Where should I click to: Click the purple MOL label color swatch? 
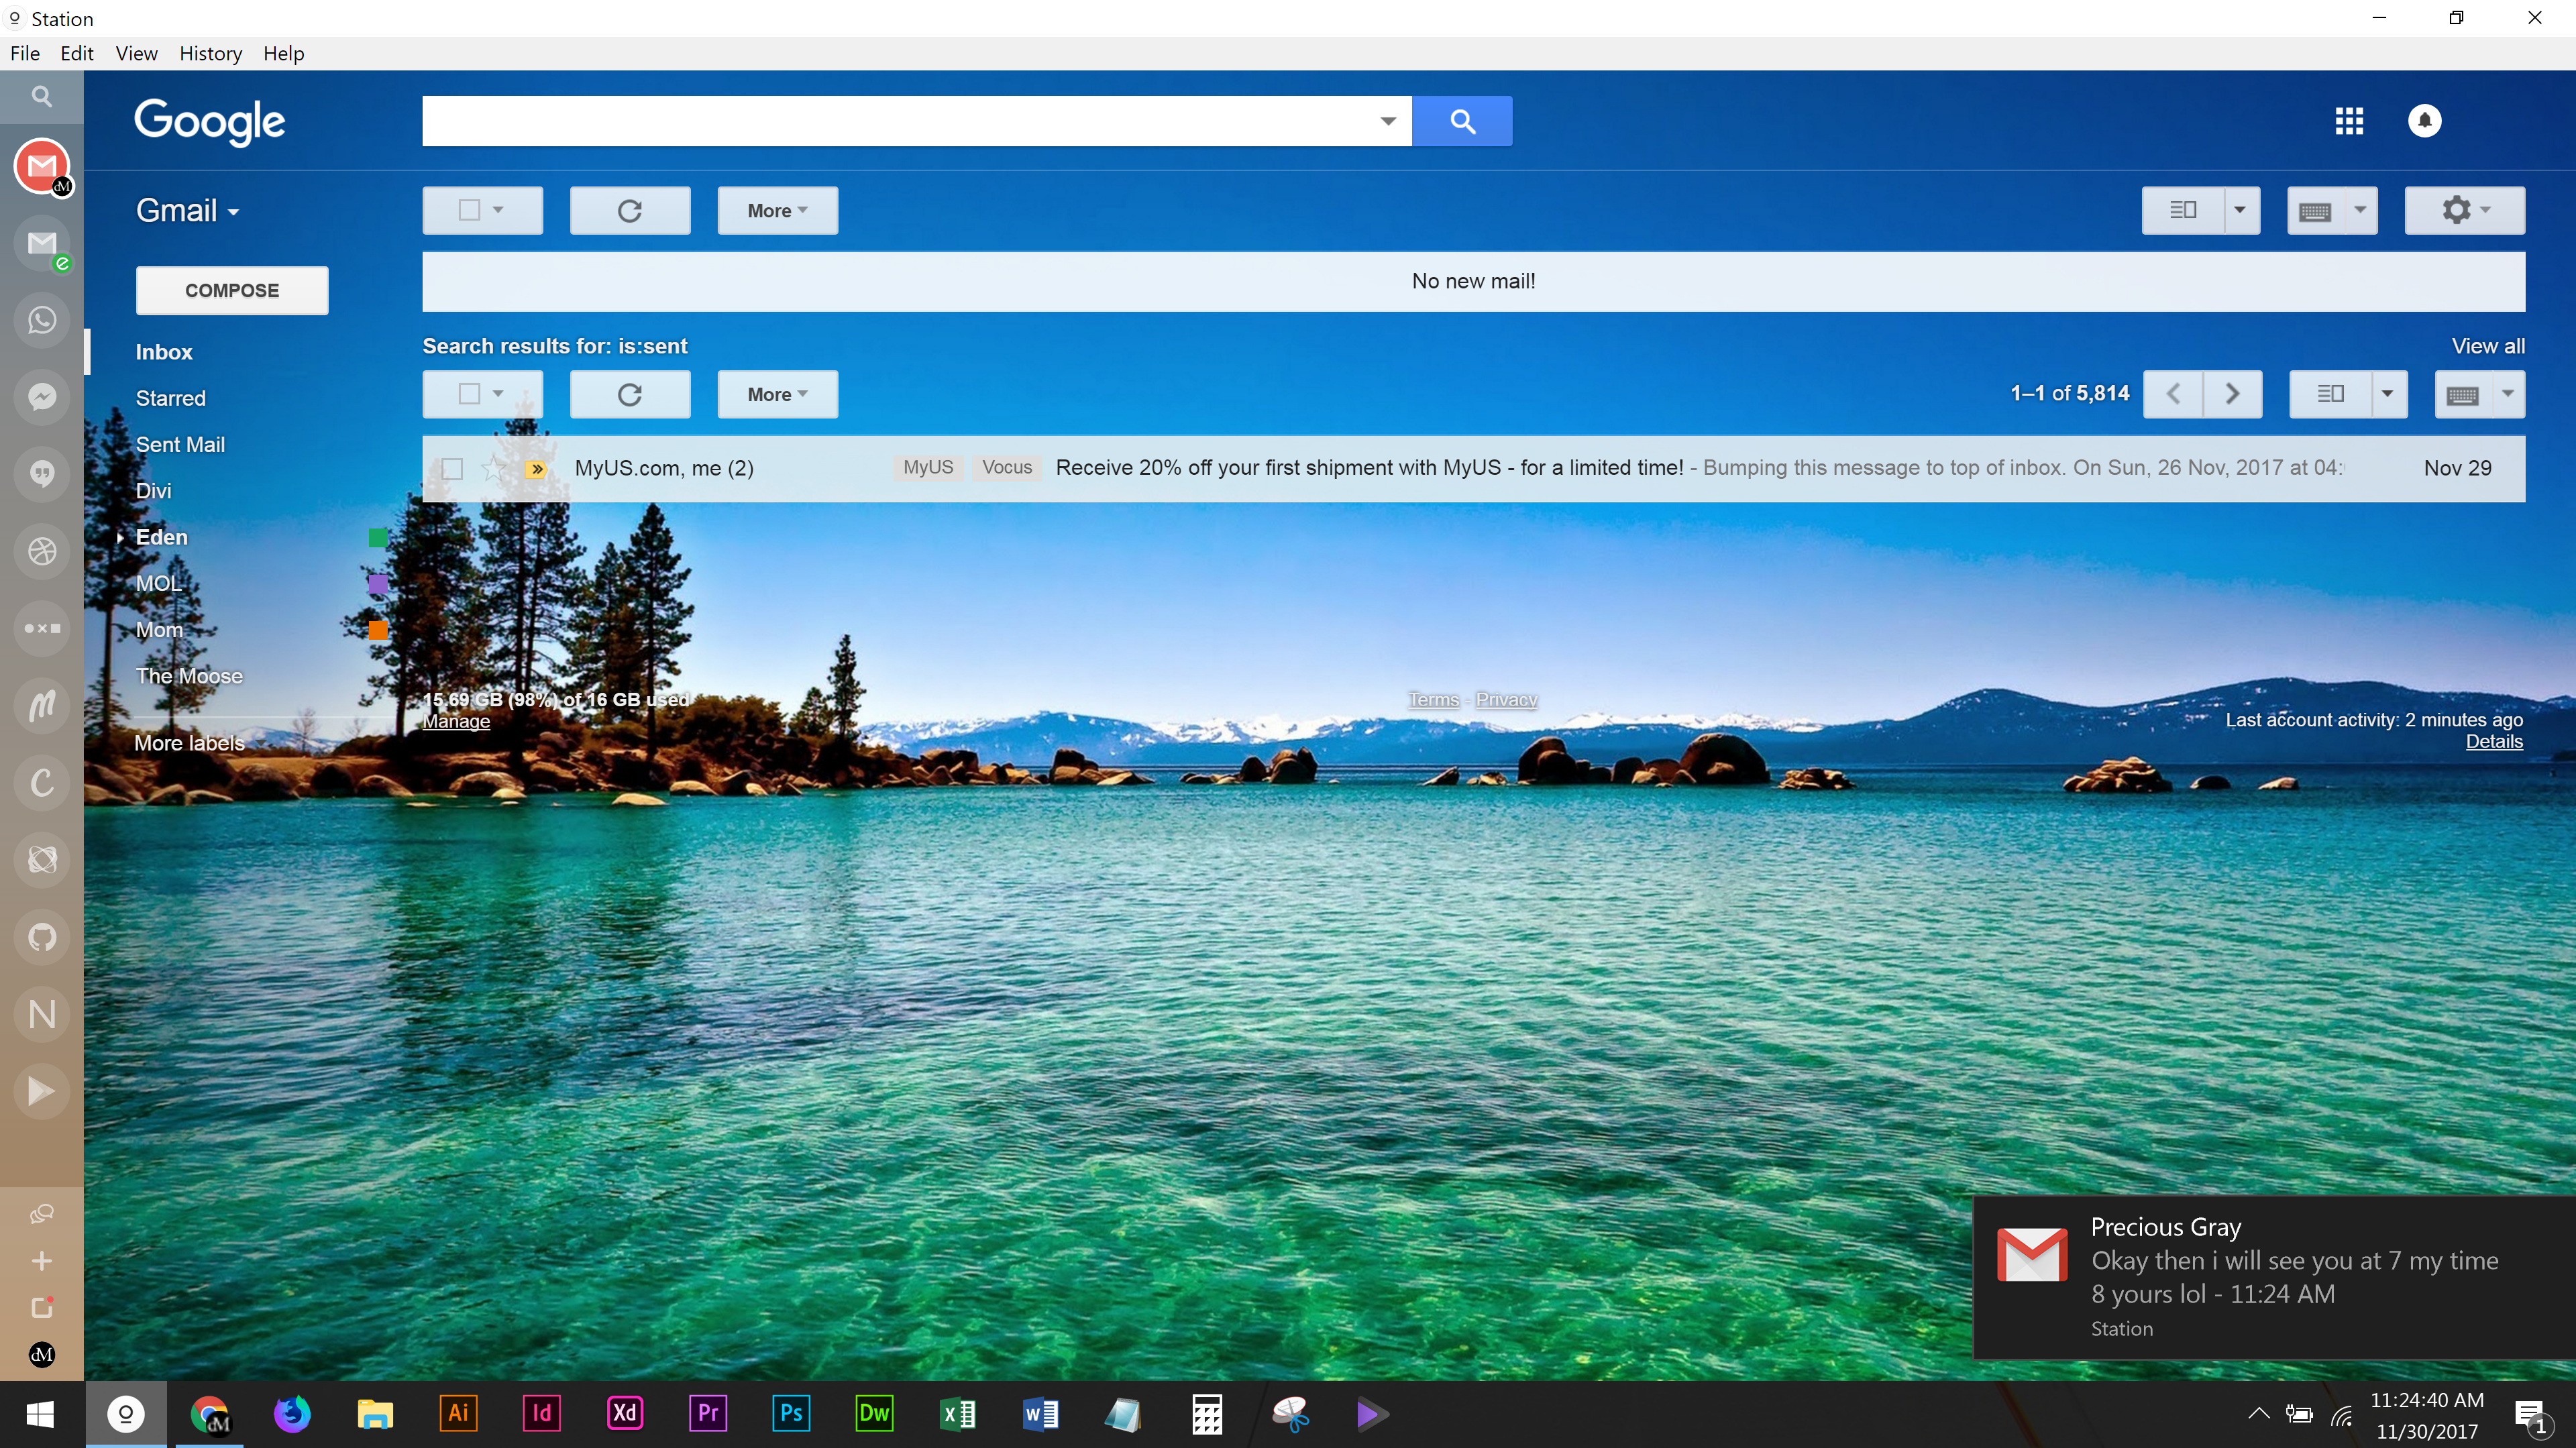(378, 584)
